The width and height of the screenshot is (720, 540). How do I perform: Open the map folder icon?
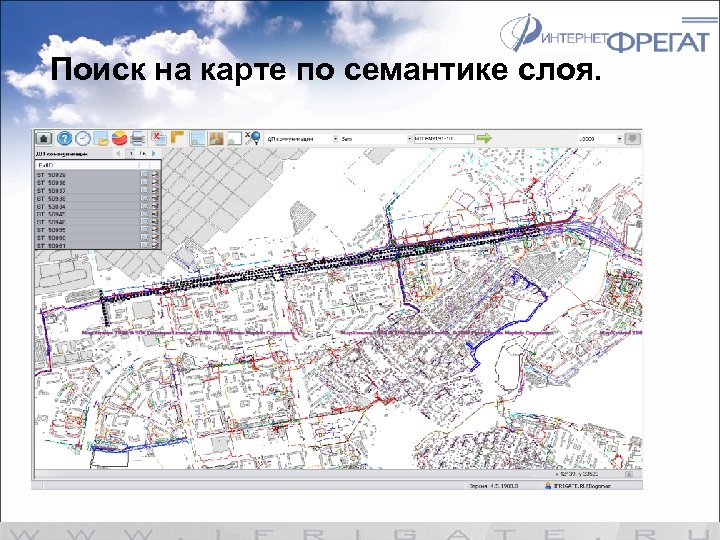coord(101,138)
